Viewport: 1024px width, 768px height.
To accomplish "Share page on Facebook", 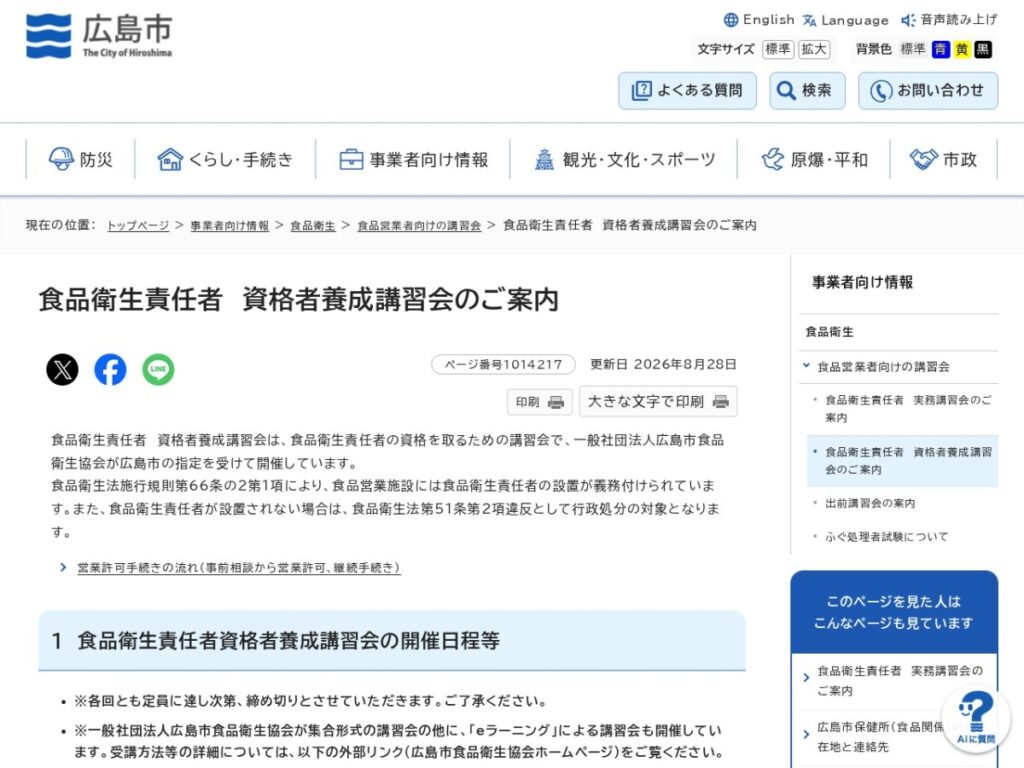I will 110,370.
